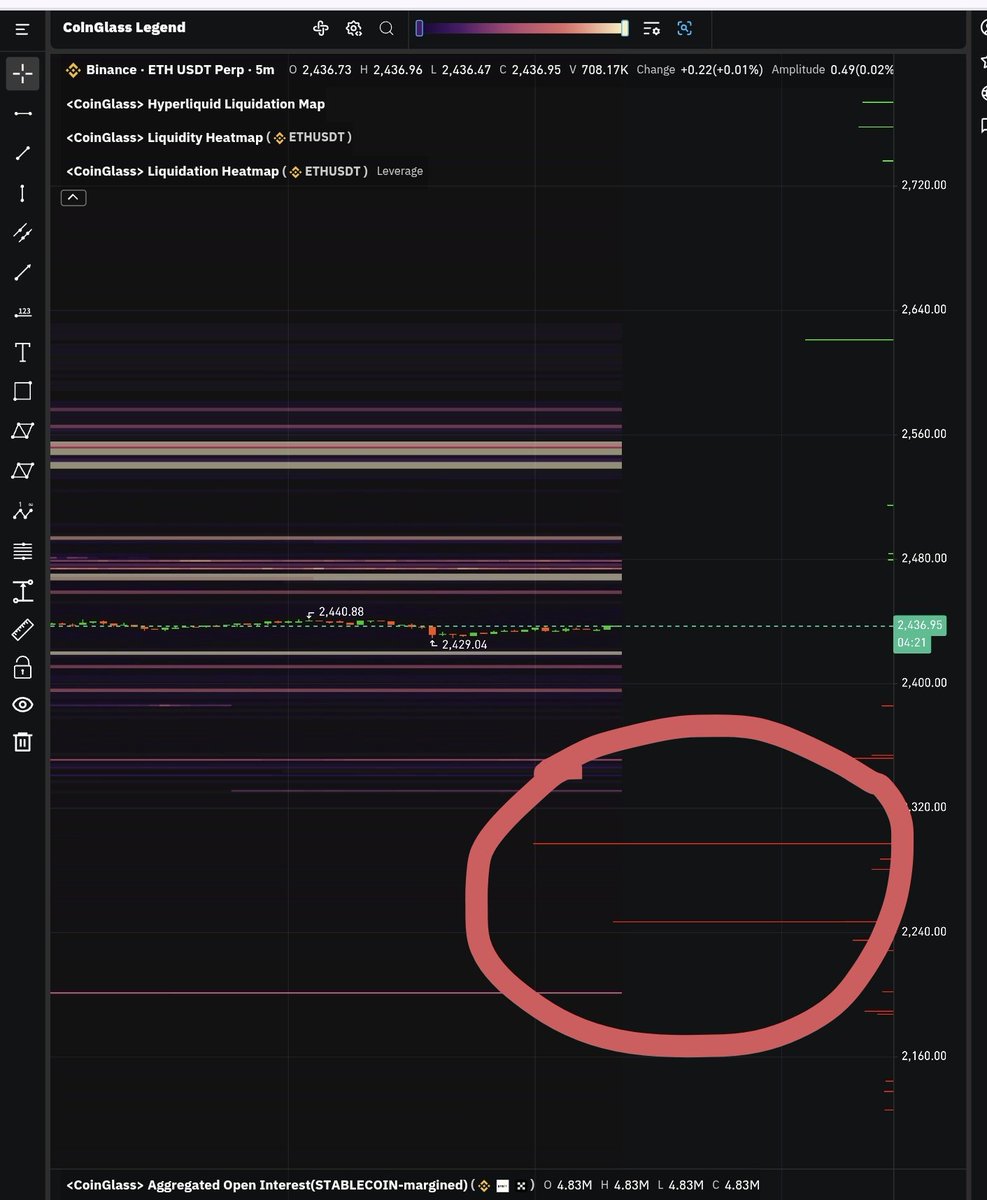Click the Leverage option on Liquidation Heatmap
Image resolution: width=987 pixels, height=1200 pixels.
[x=400, y=171]
